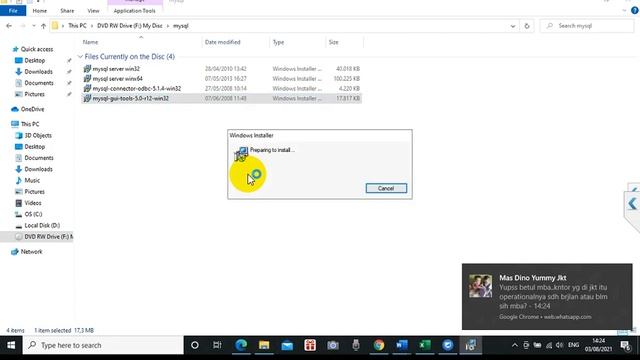640x360 pixels.
Task: Click the taskbar 'Type here to search' box
Action: [103, 345]
